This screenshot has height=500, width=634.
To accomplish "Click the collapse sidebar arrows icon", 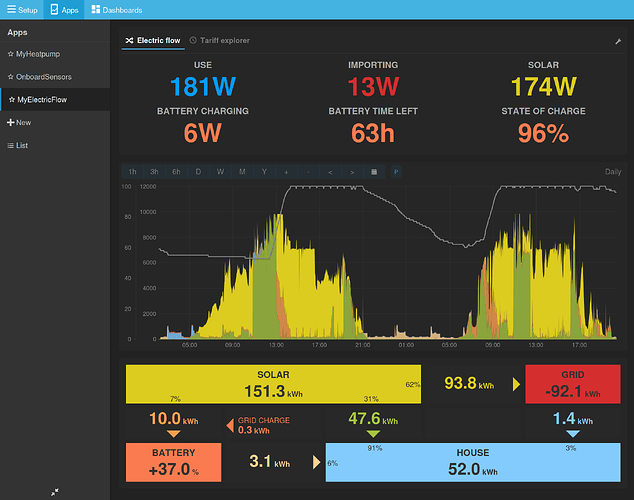I will click(x=55, y=492).
